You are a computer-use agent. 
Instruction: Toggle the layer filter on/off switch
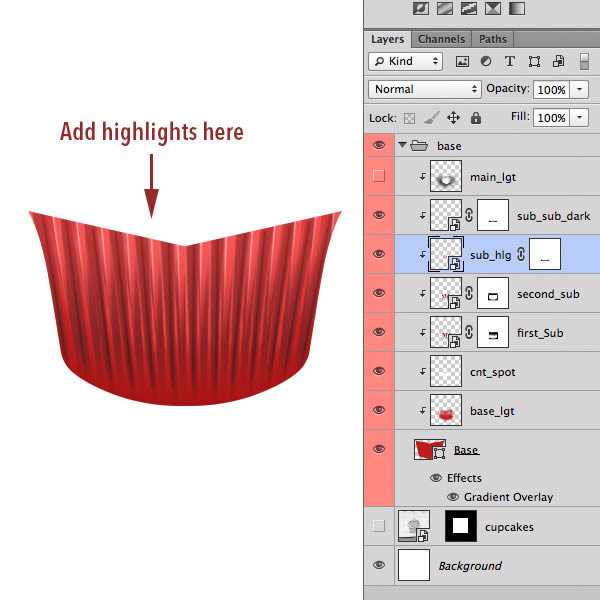[584, 62]
